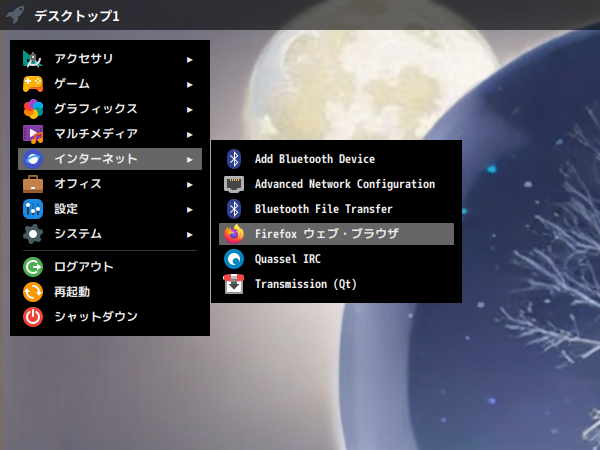
Task: Choose ログアウト to log out
Action: pyautogui.click(x=110, y=267)
